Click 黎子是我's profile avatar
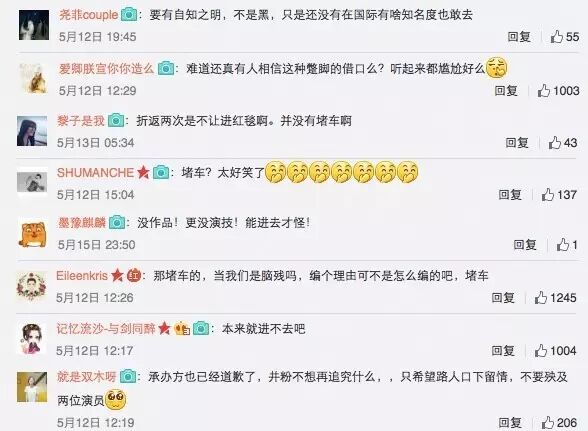Screen dimensions: 588x431 [32, 131]
